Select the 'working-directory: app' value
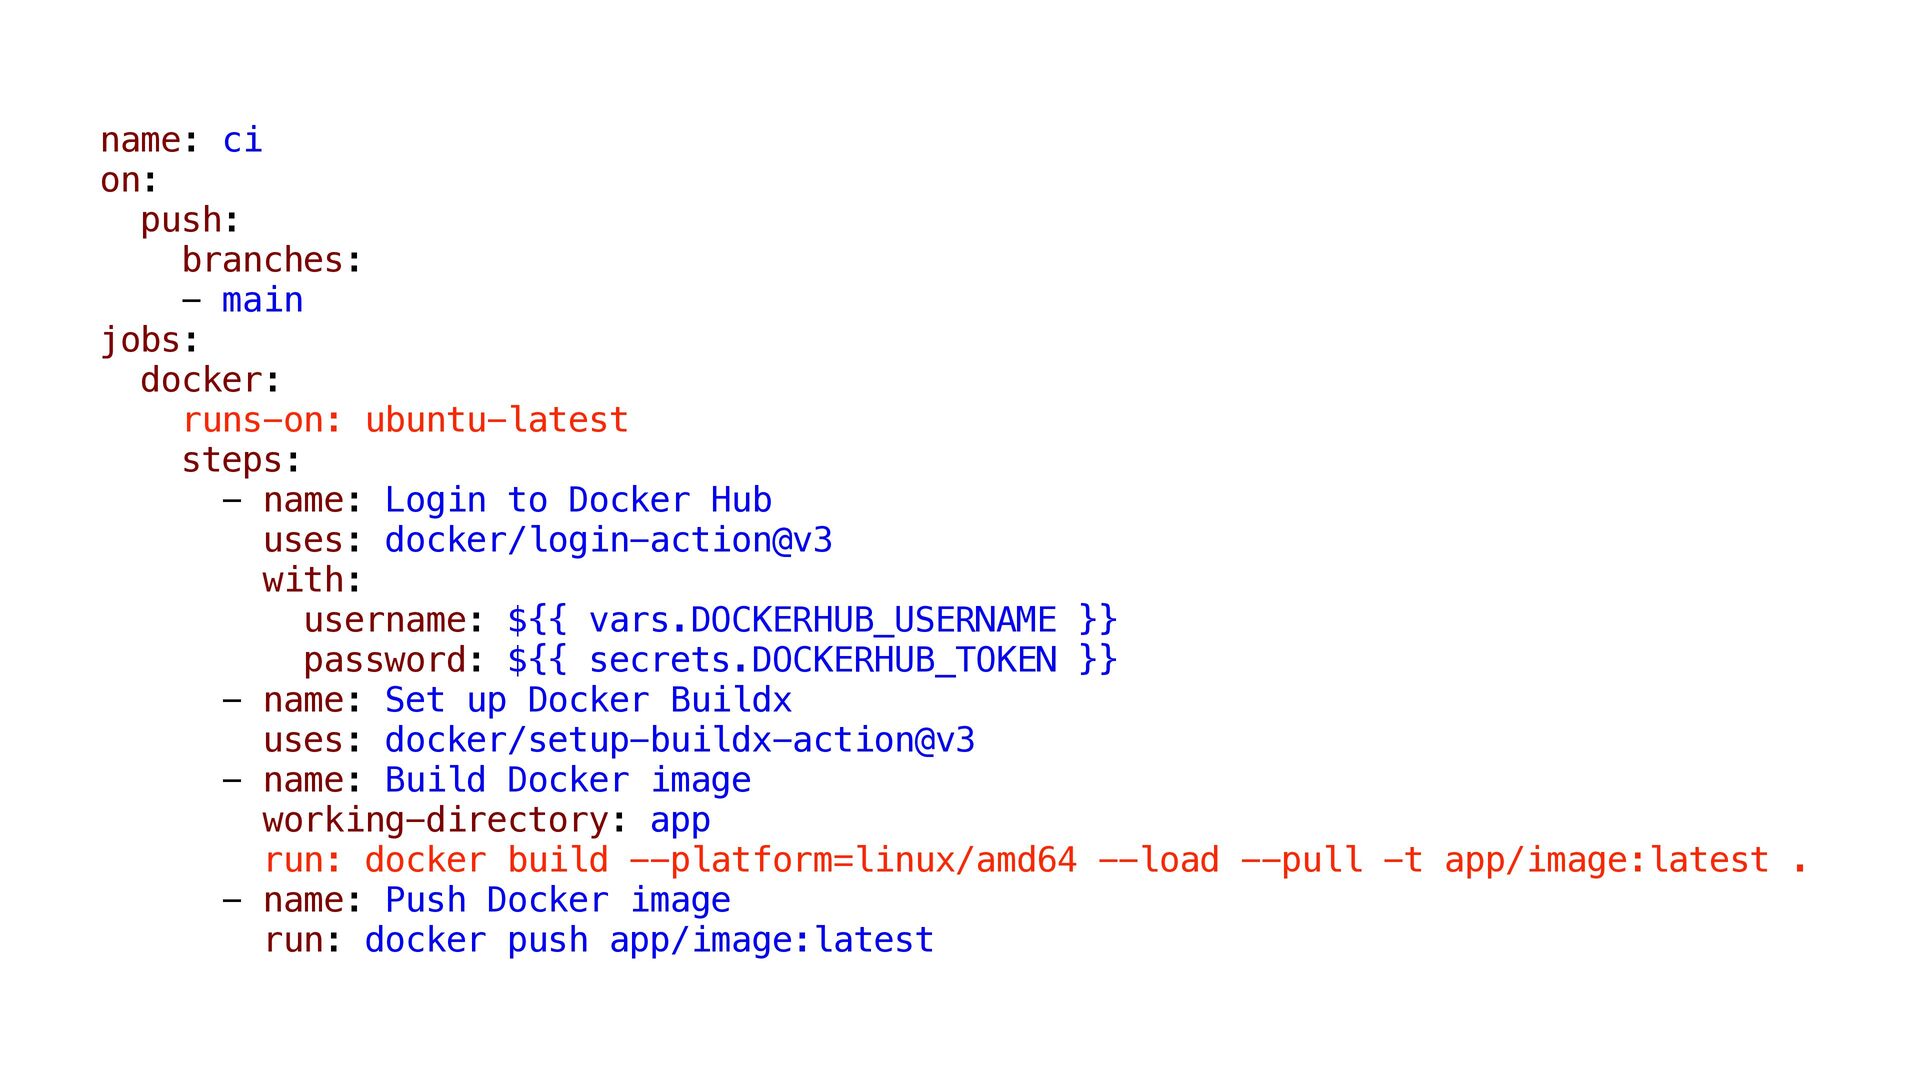This screenshot has width=1920, height=1080. 680,821
